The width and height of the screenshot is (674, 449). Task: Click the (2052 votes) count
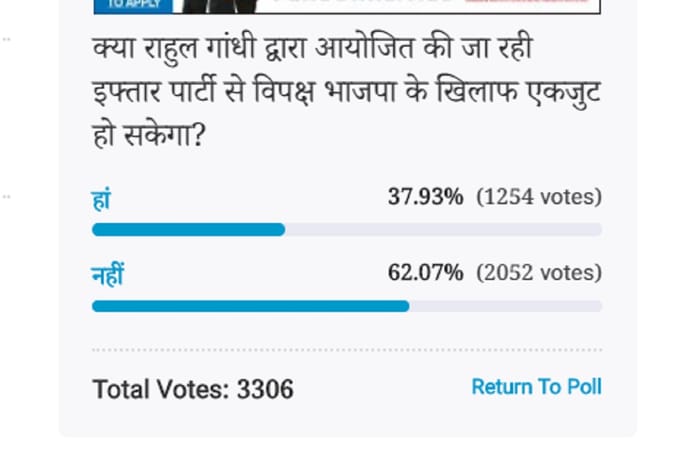coord(538,273)
